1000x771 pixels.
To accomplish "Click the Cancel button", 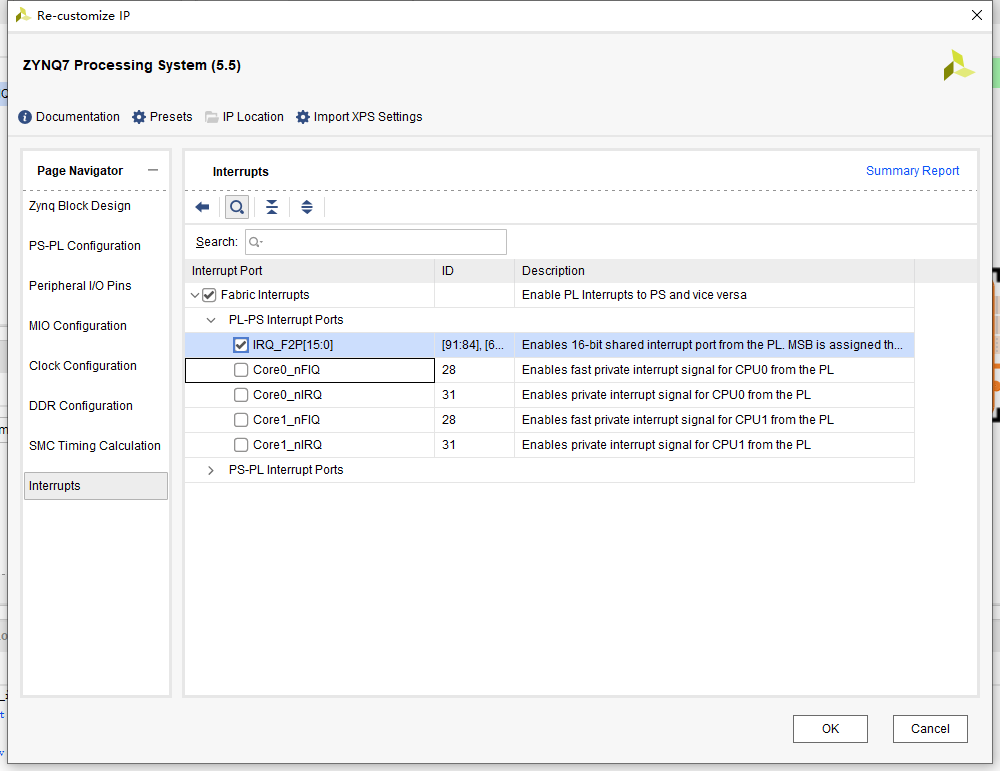I will [x=930, y=728].
